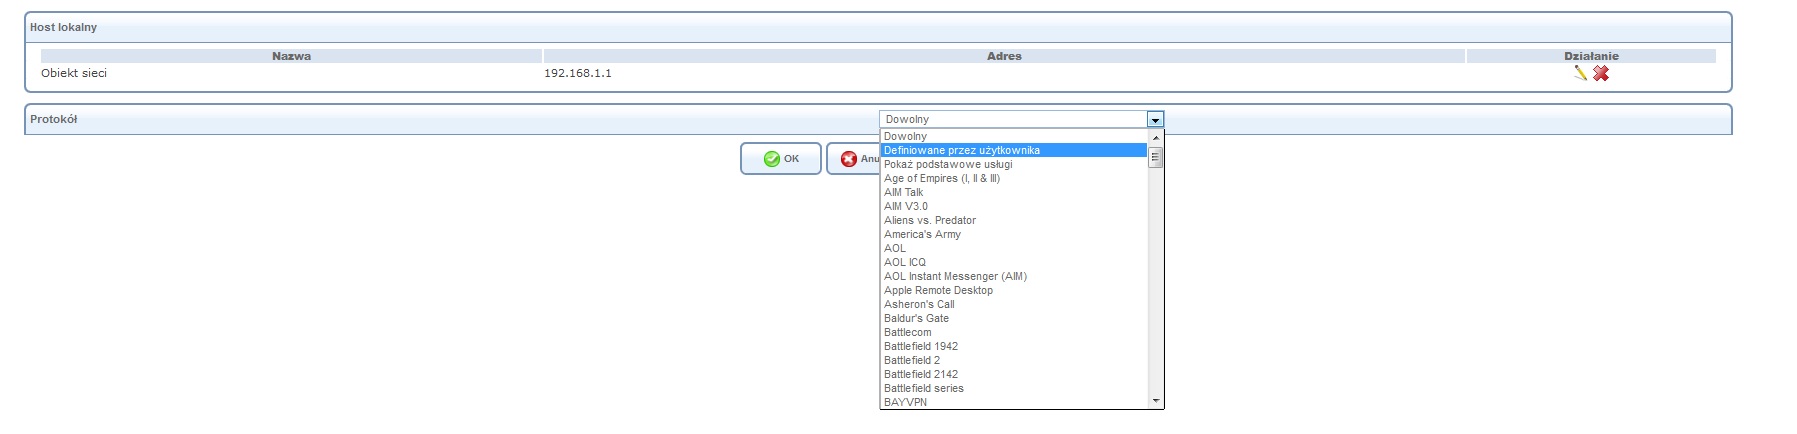Select AOL Instant Messenger (AIM)

click(x=1014, y=276)
